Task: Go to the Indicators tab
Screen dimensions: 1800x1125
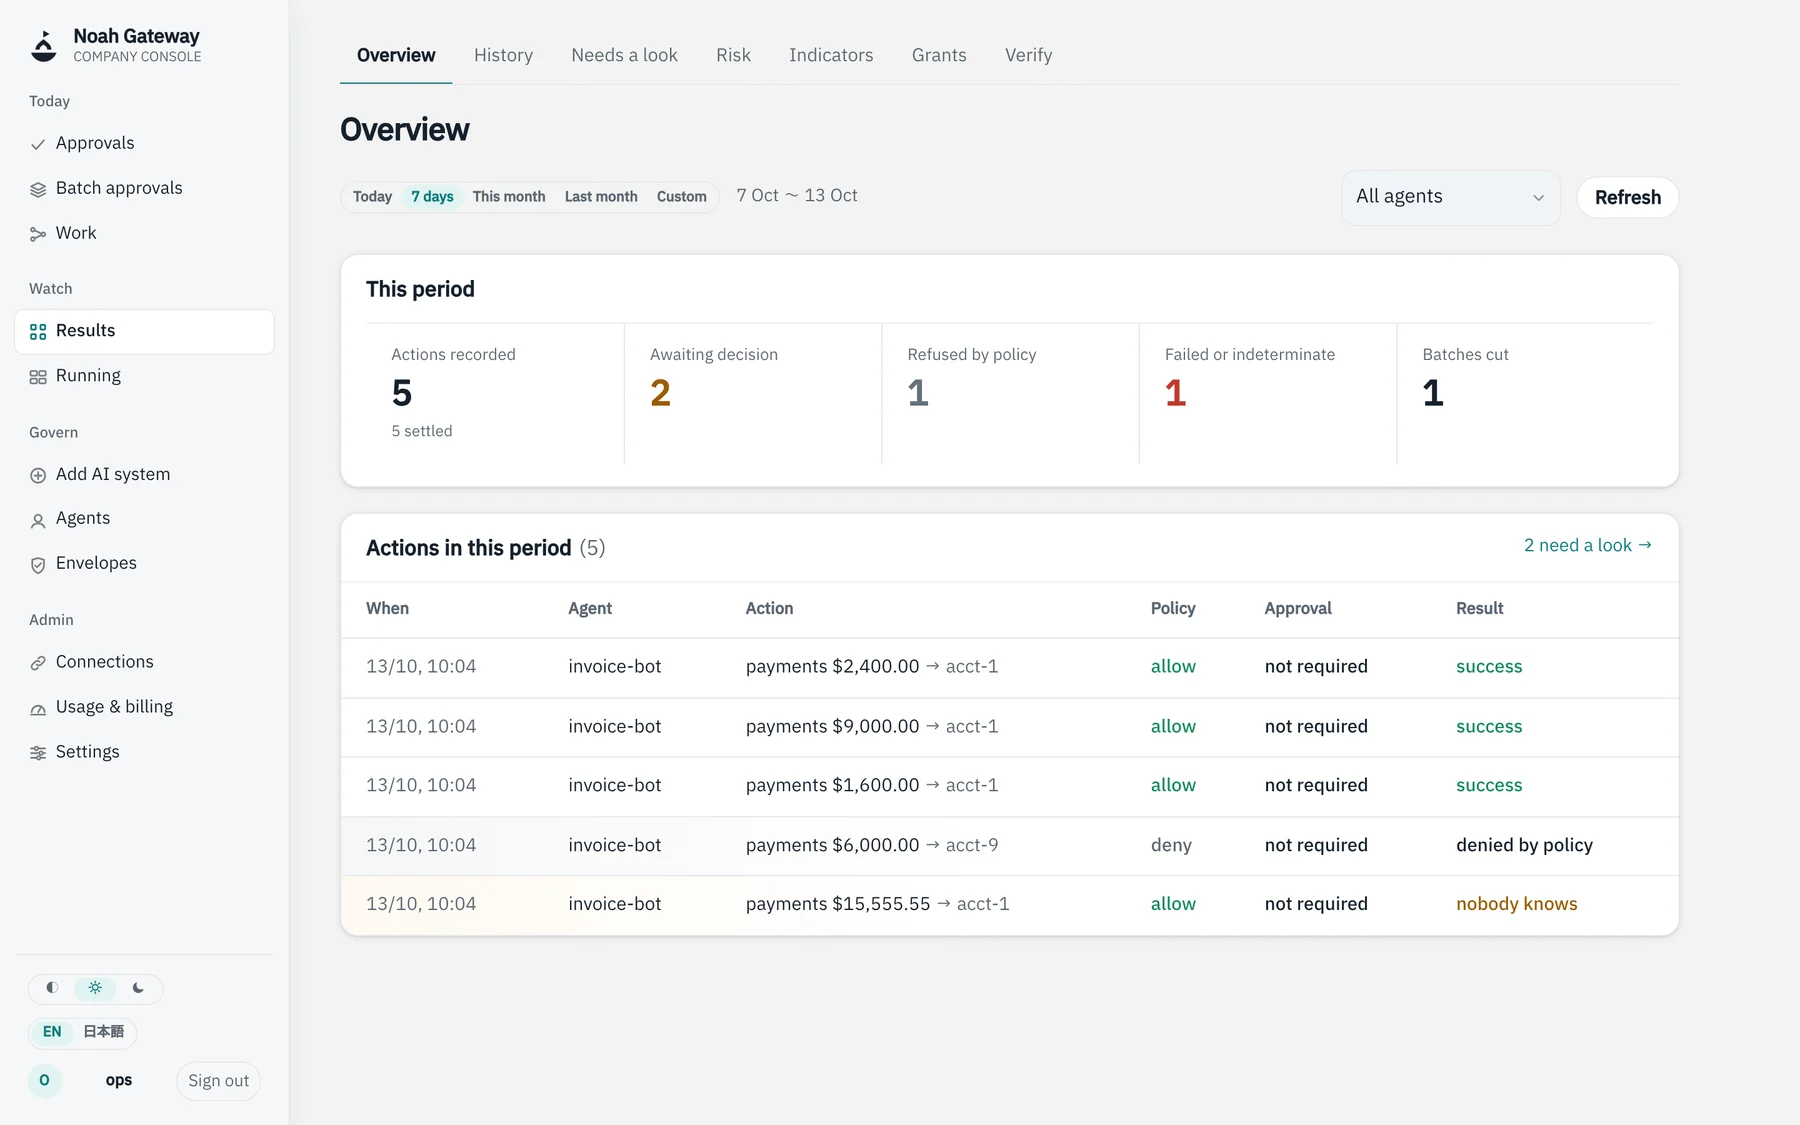Action: pyautogui.click(x=831, y=55)
